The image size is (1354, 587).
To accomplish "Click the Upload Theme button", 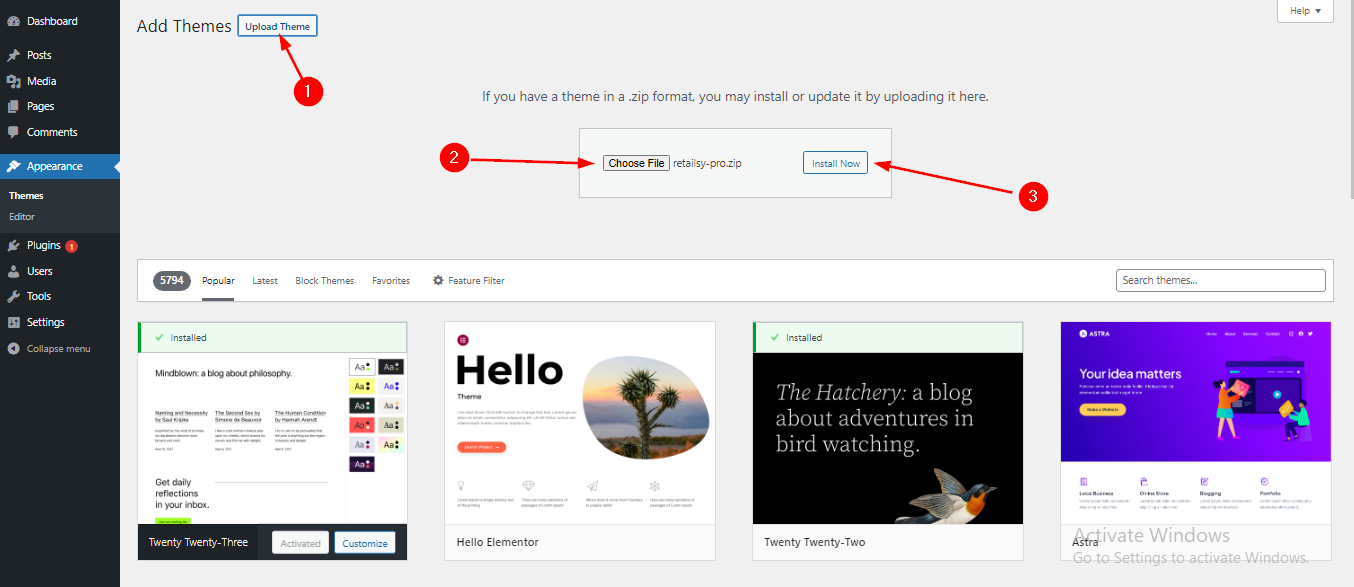I will (277, 26).
